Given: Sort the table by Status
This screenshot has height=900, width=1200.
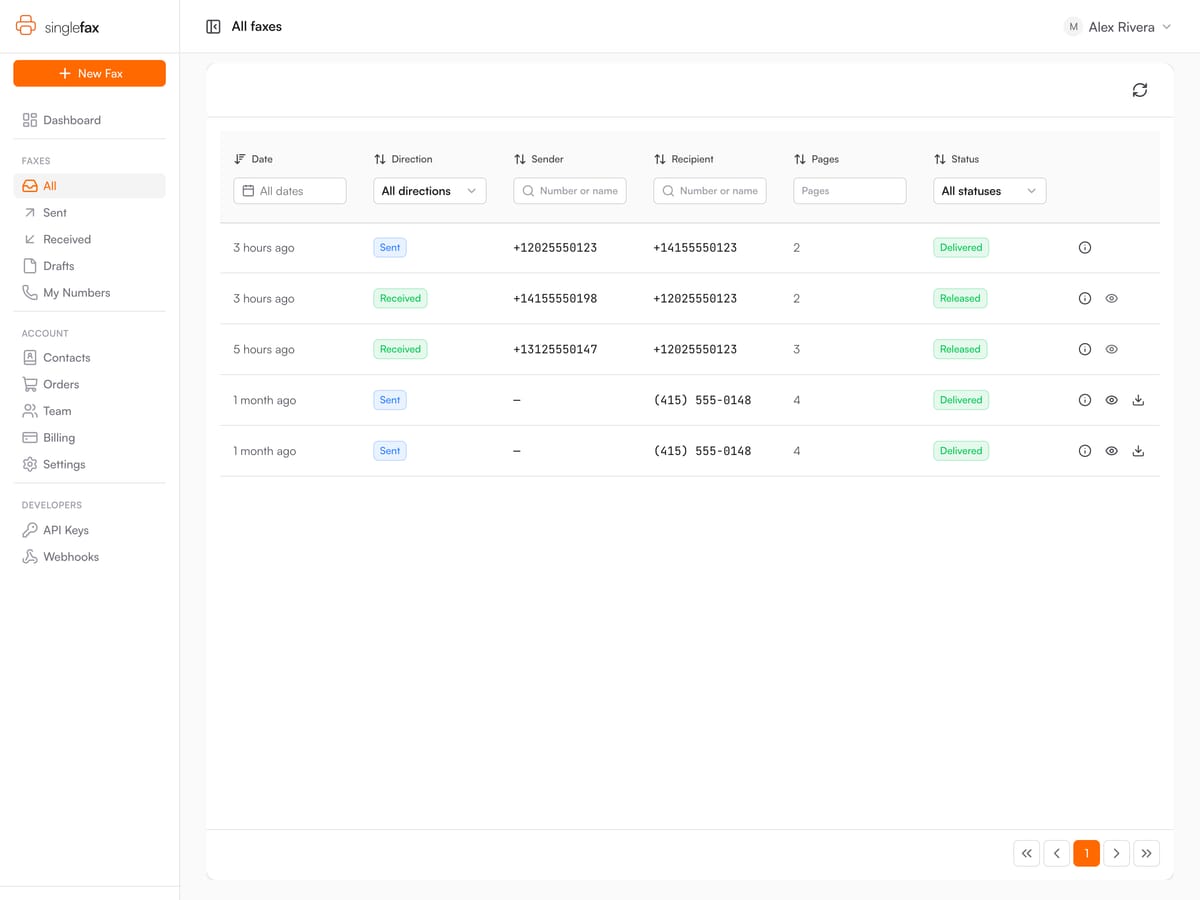Looking at the screenshot, I should 956,159.
